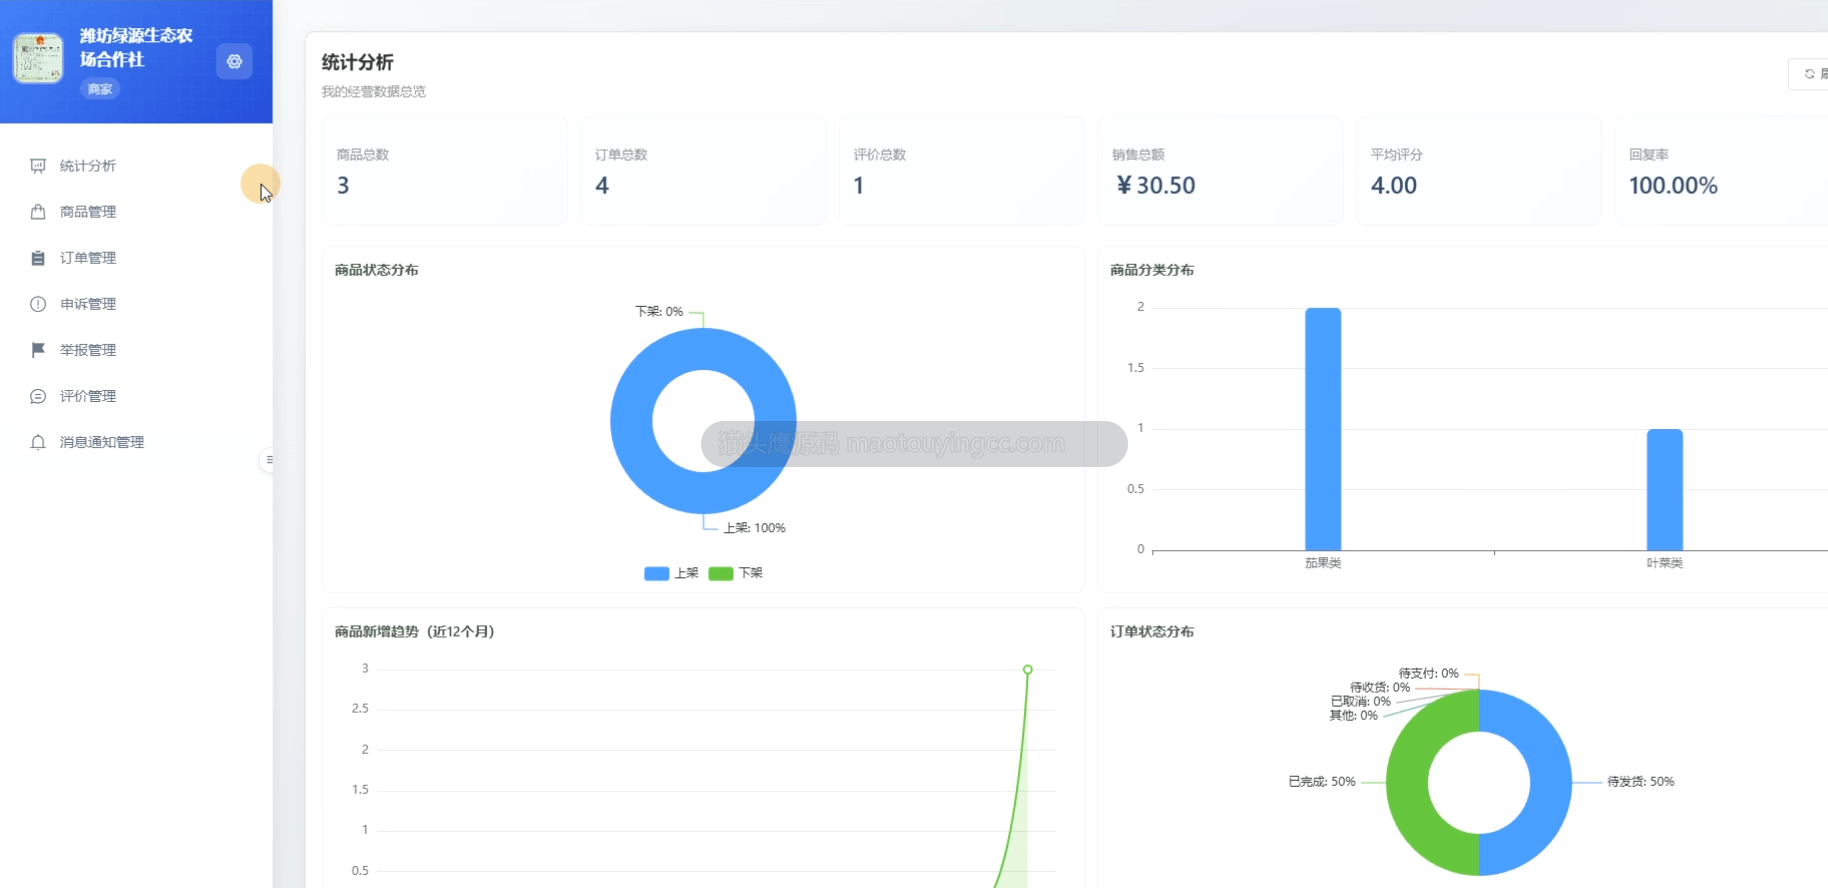Click the 叶菜类 axis label
This screenshot has width=1828, height=888.
coord(1665,564)
